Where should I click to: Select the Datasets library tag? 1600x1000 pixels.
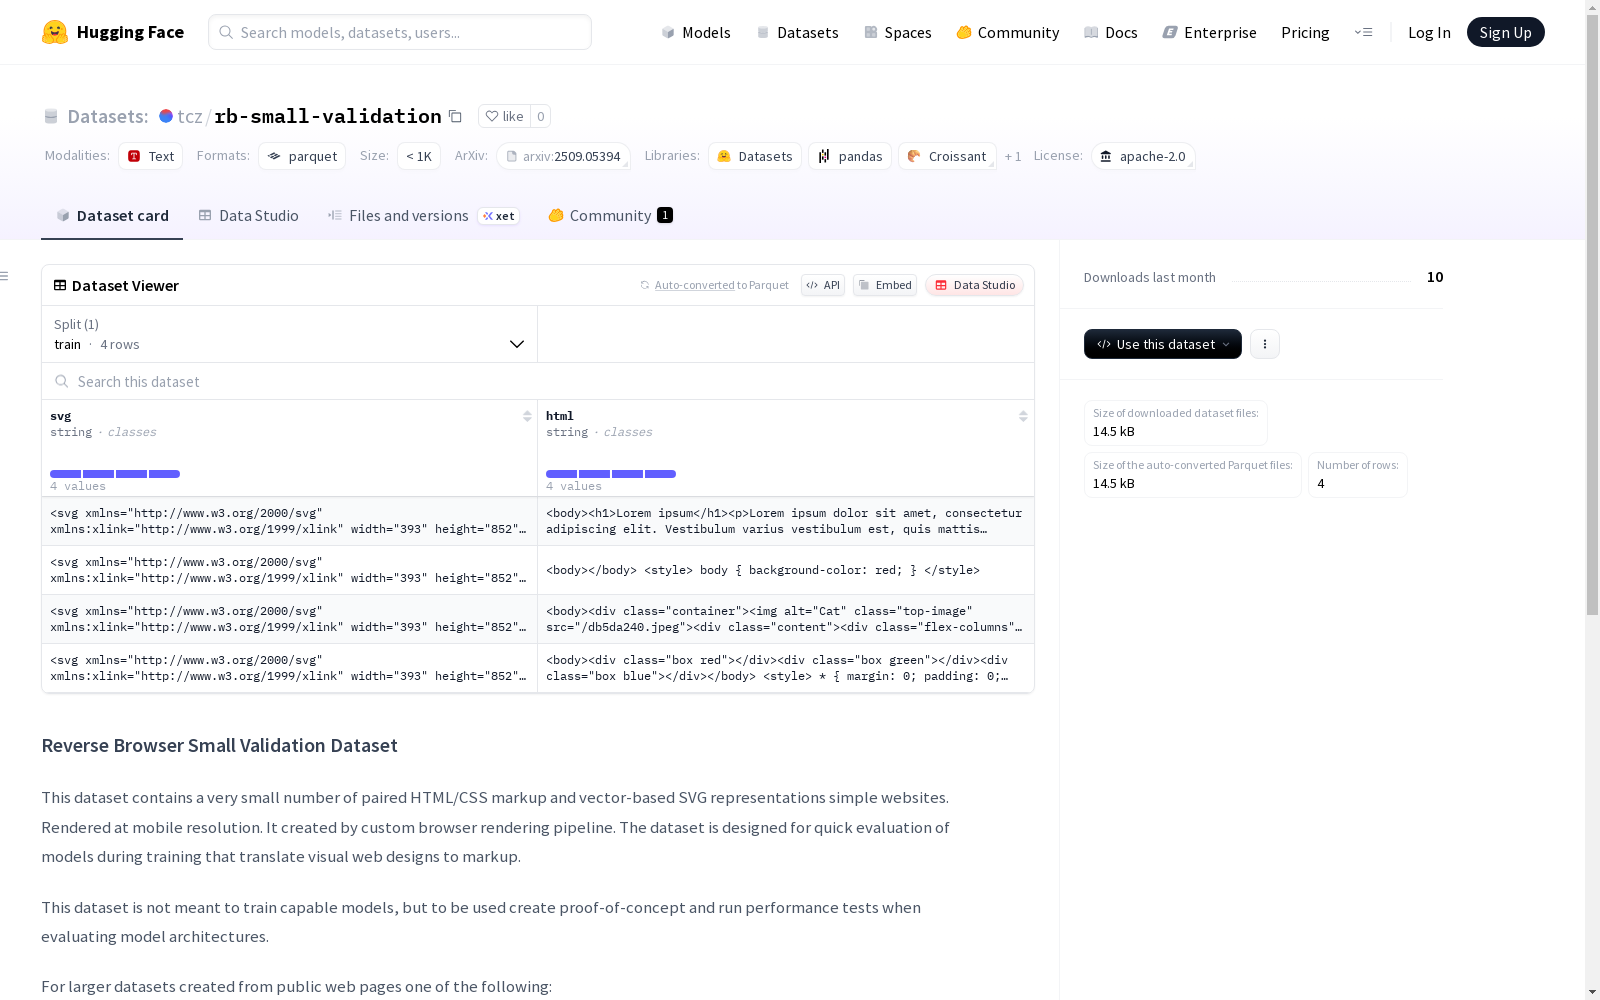755,156
